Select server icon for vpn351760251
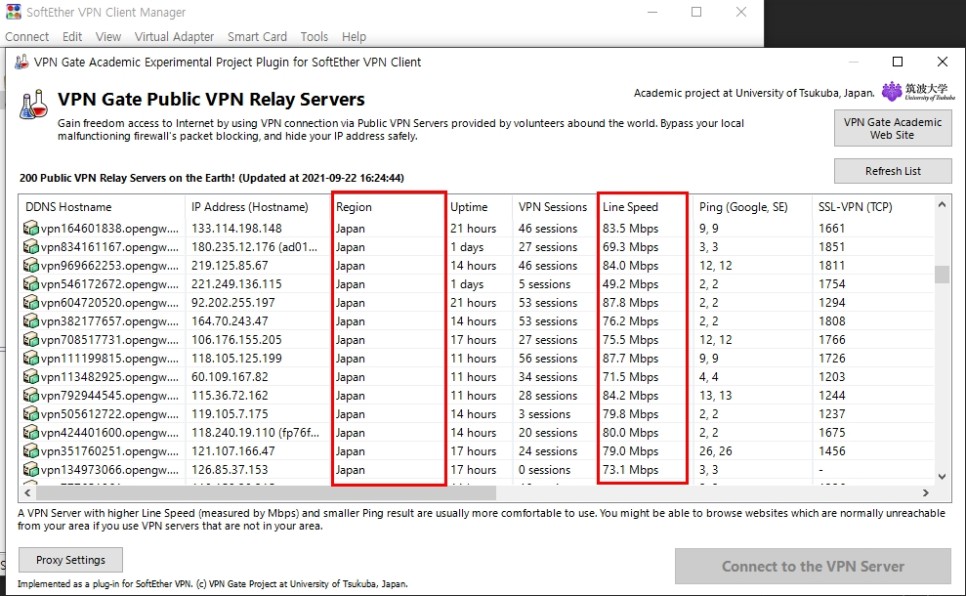This screenshot has height=596, width=966. pyautogui.click(x=31, y=451)
